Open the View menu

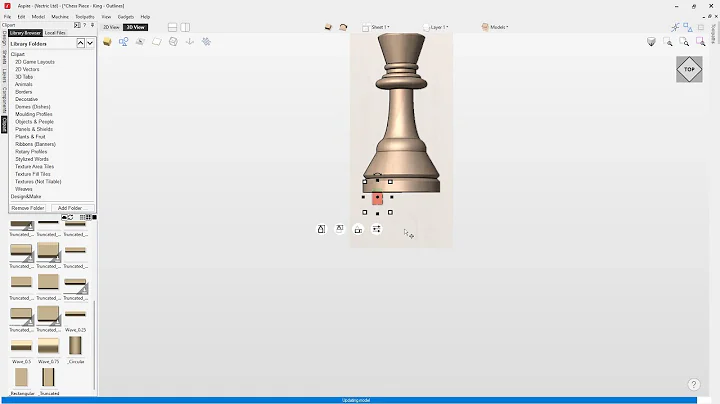pos(106,17)
